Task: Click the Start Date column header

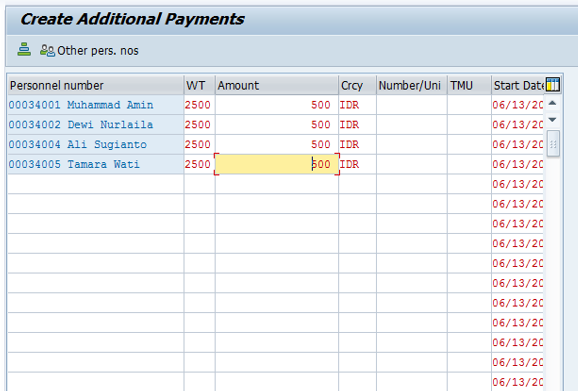Action: 518,85
